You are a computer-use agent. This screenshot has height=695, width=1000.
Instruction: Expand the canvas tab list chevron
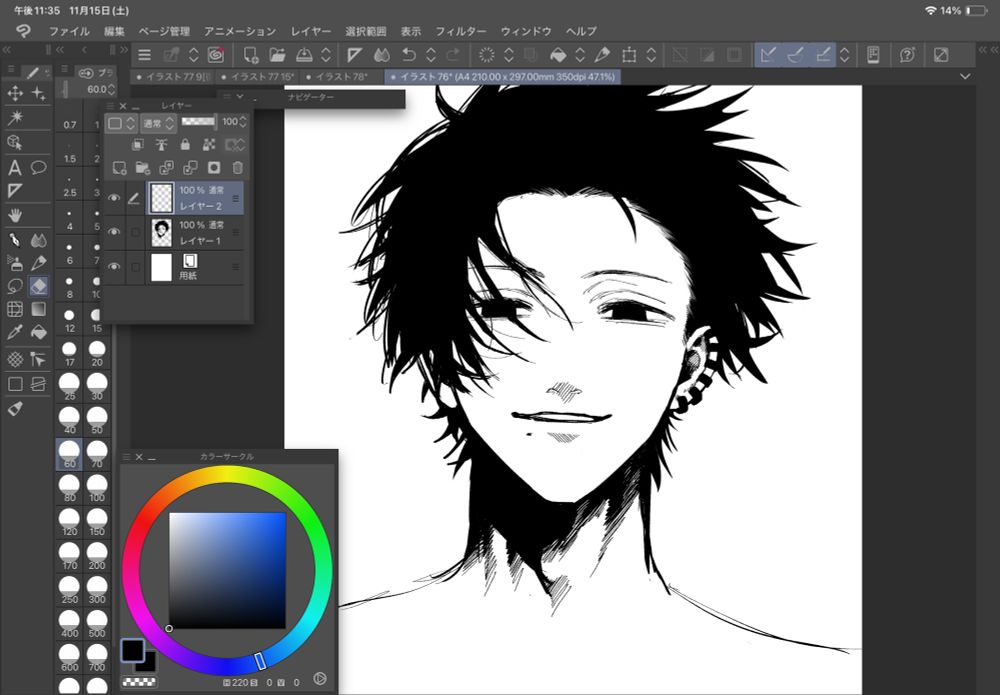(965, 76)
